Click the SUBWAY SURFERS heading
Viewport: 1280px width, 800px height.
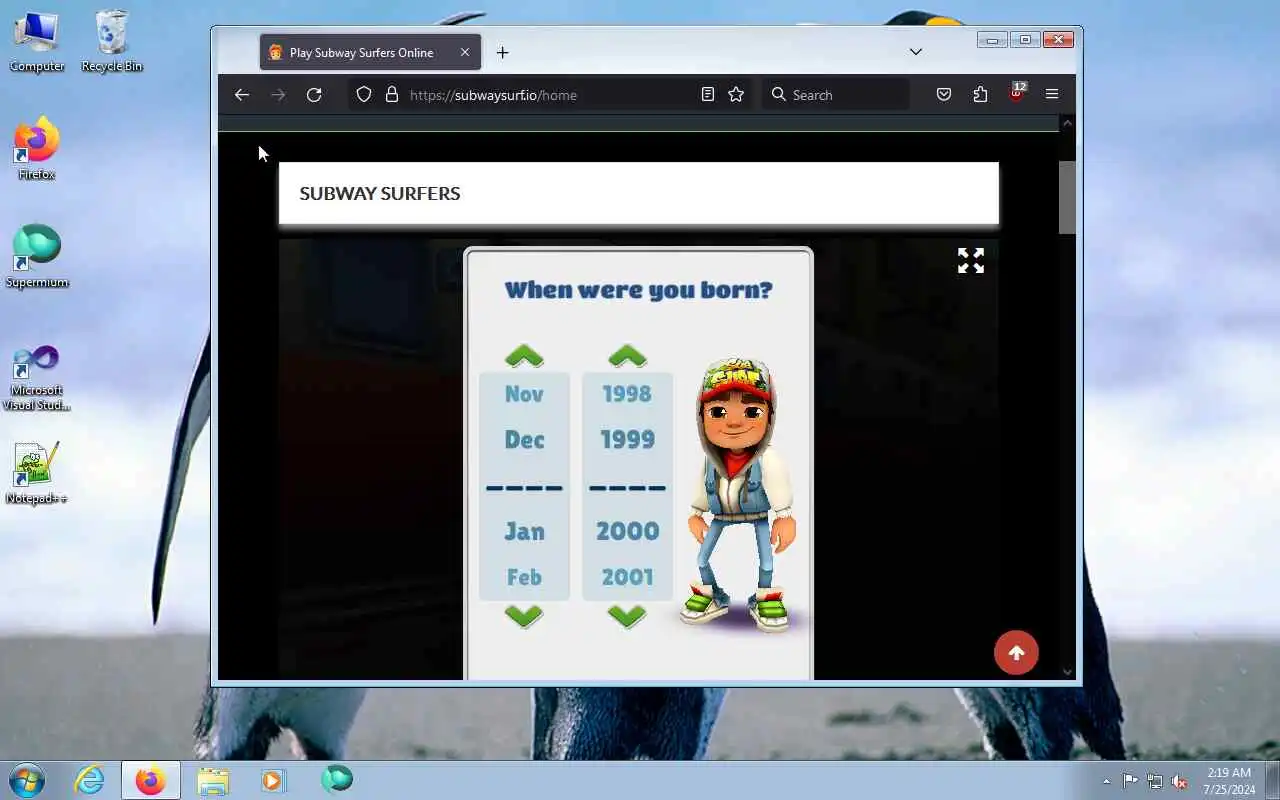coord(380,193)
